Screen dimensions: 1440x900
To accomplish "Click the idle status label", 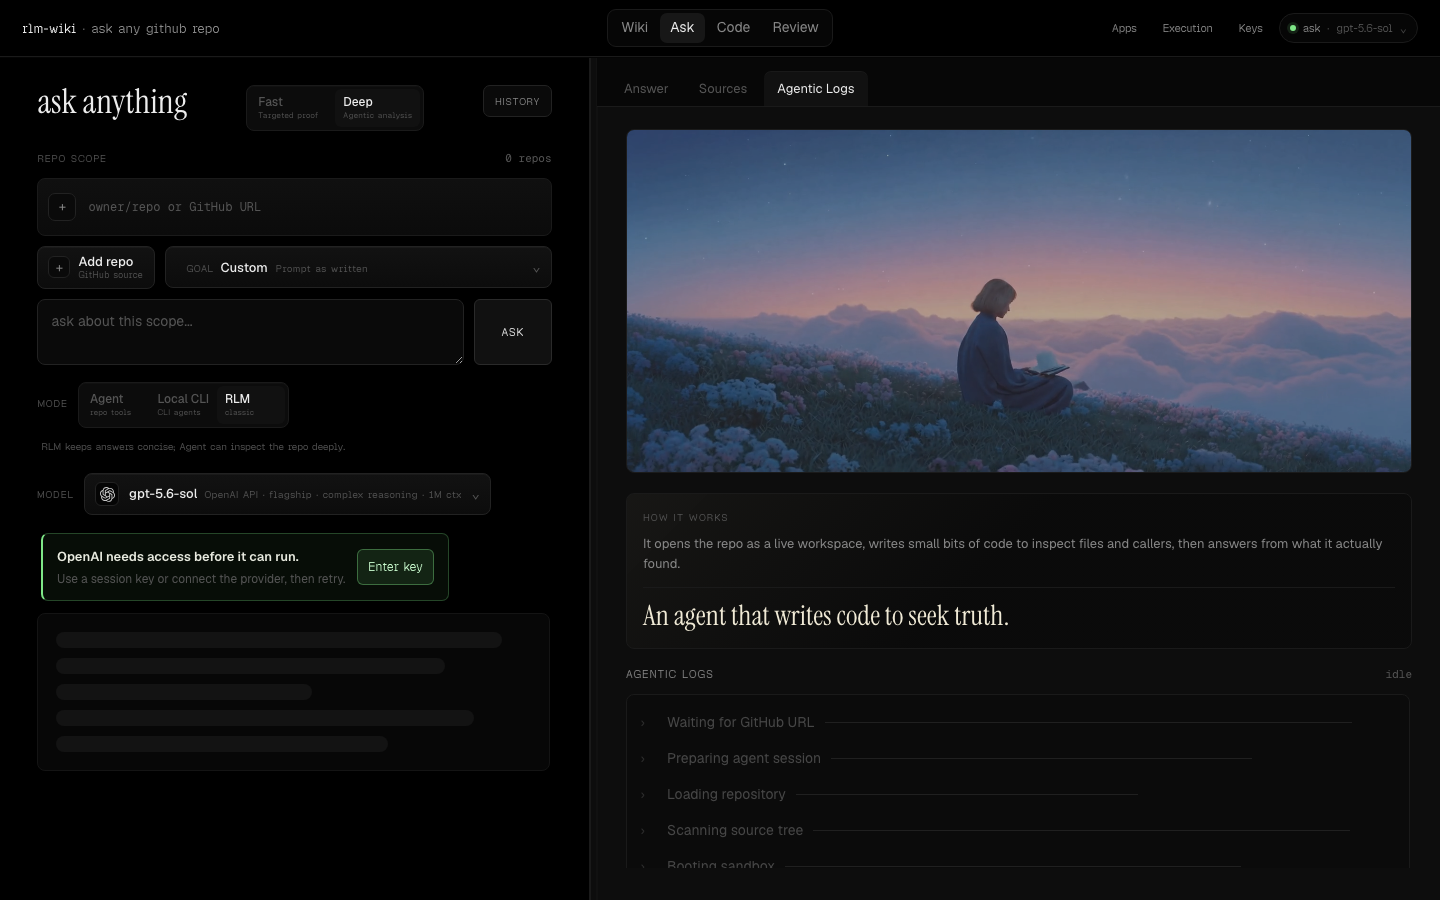I will point(1398,675).
